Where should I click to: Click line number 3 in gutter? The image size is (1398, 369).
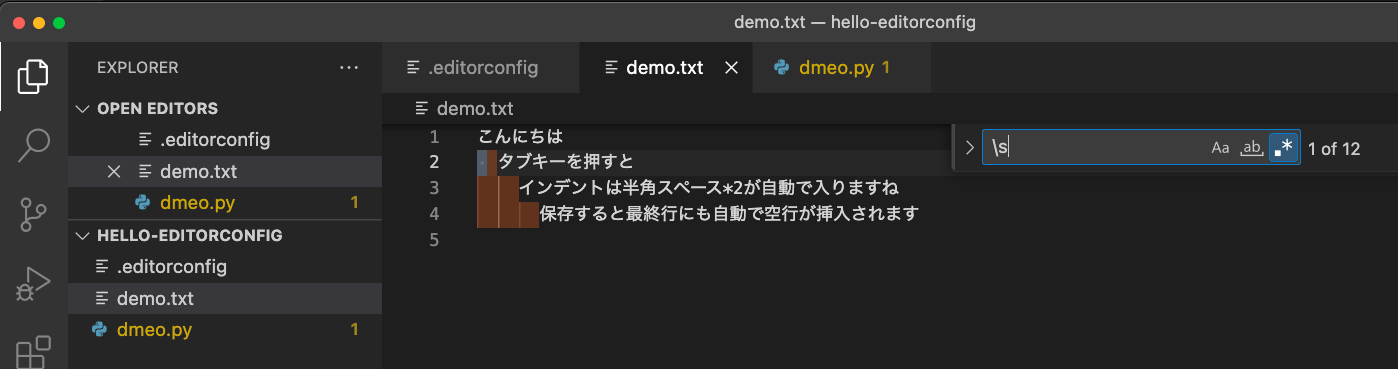click(x=433, y=188)
